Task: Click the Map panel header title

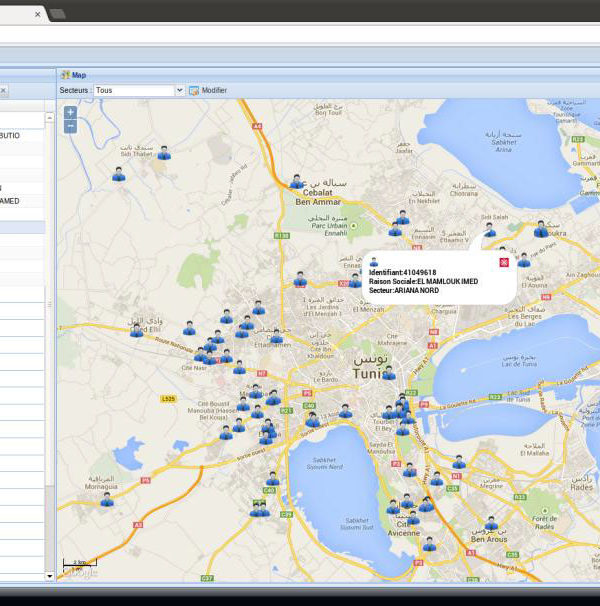Action: pyautogui.click(x=79, y=74)
